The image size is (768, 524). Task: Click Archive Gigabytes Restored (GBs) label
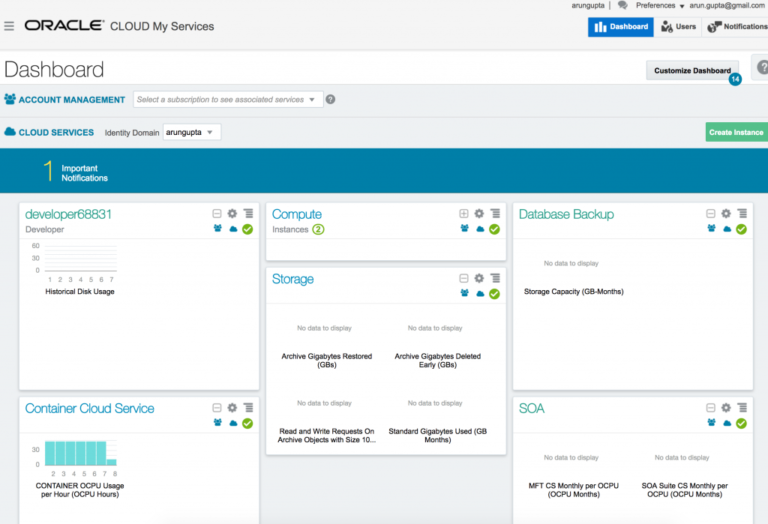327,360
